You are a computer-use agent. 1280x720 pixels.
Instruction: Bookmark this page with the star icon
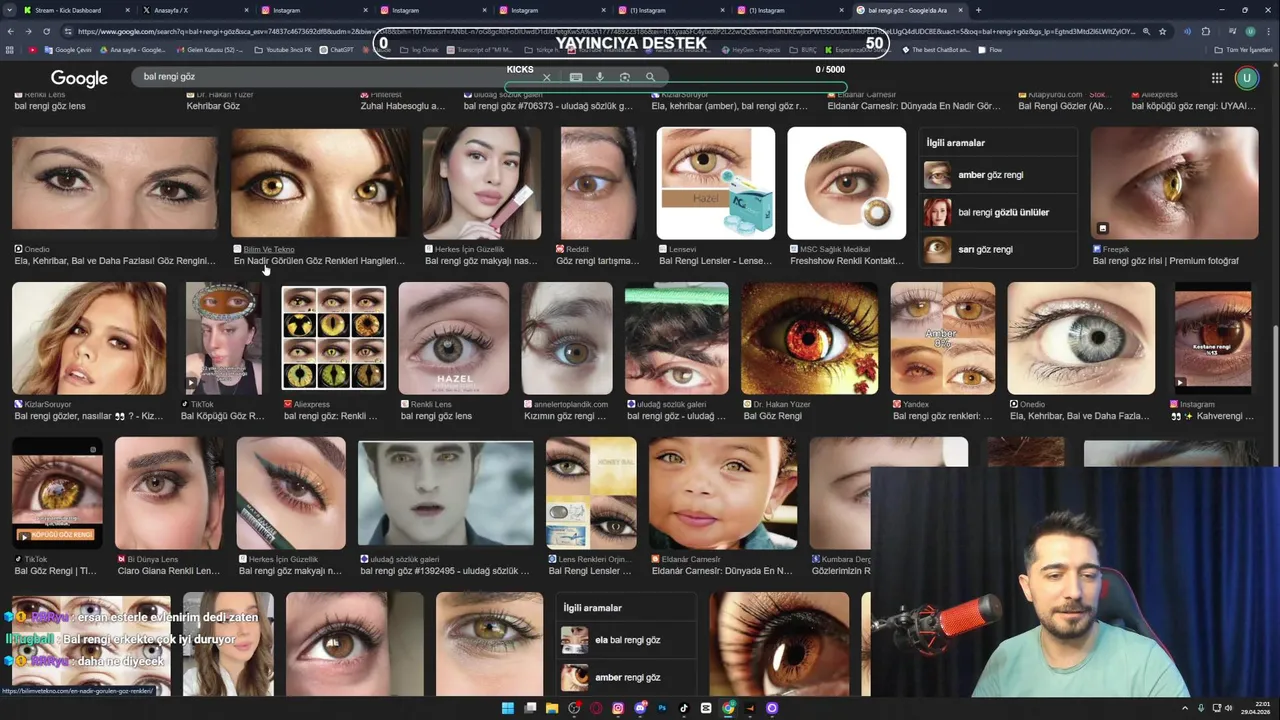click(1162, 31)
